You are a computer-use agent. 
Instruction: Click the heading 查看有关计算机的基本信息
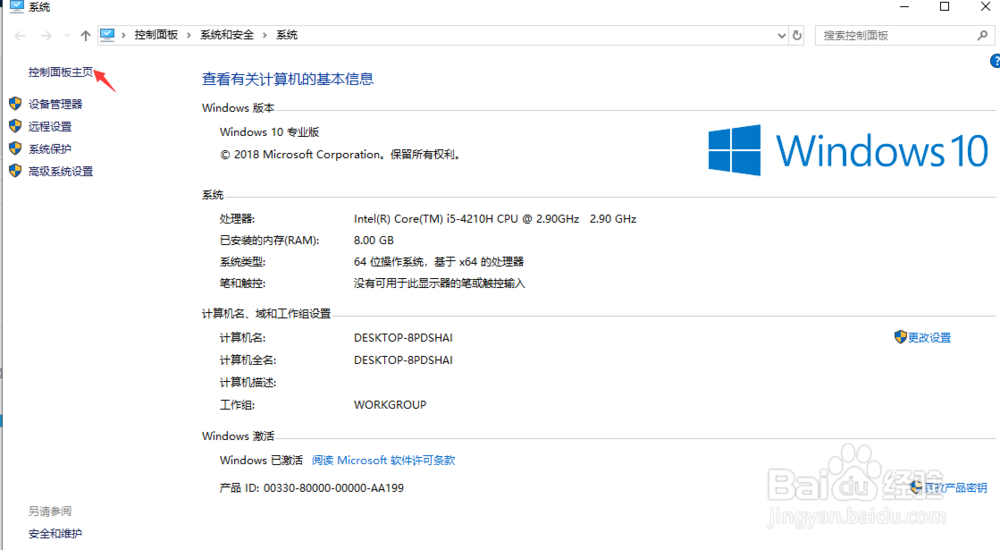[x=288, y=79]
